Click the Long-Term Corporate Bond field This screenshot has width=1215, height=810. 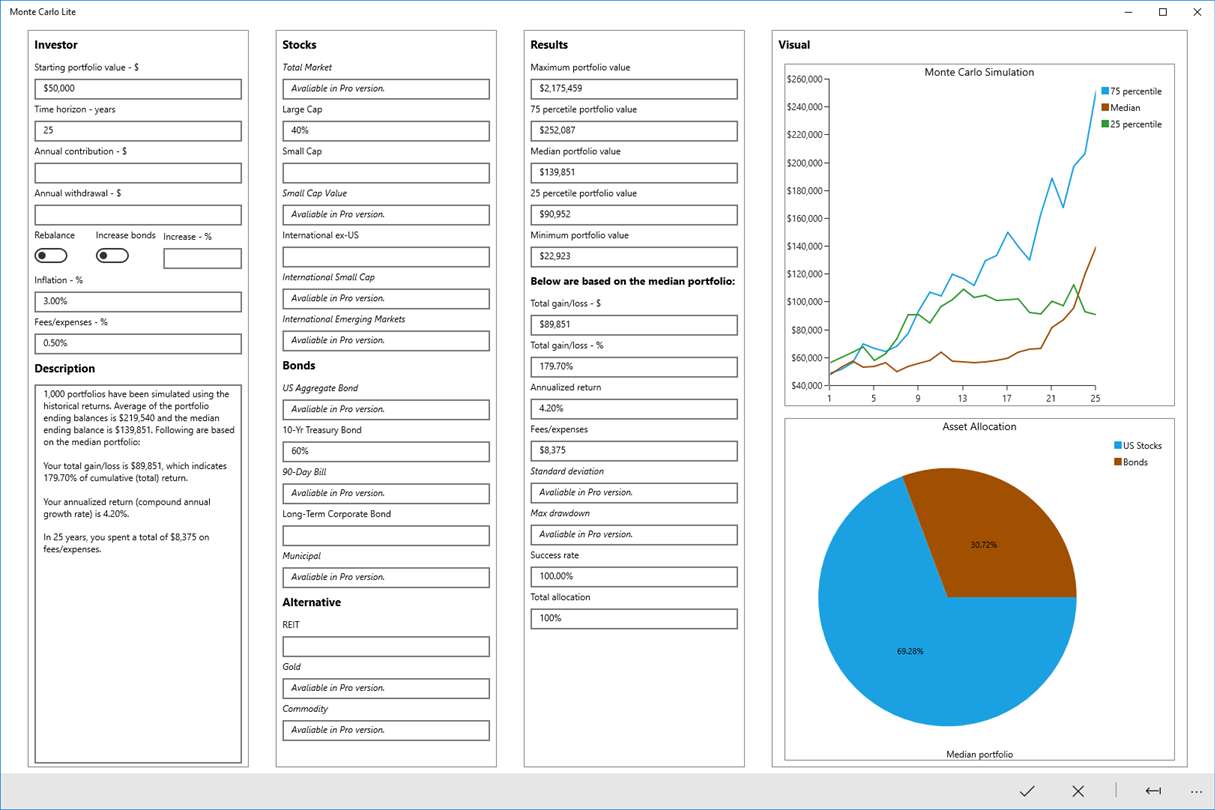tap(386, 536)
